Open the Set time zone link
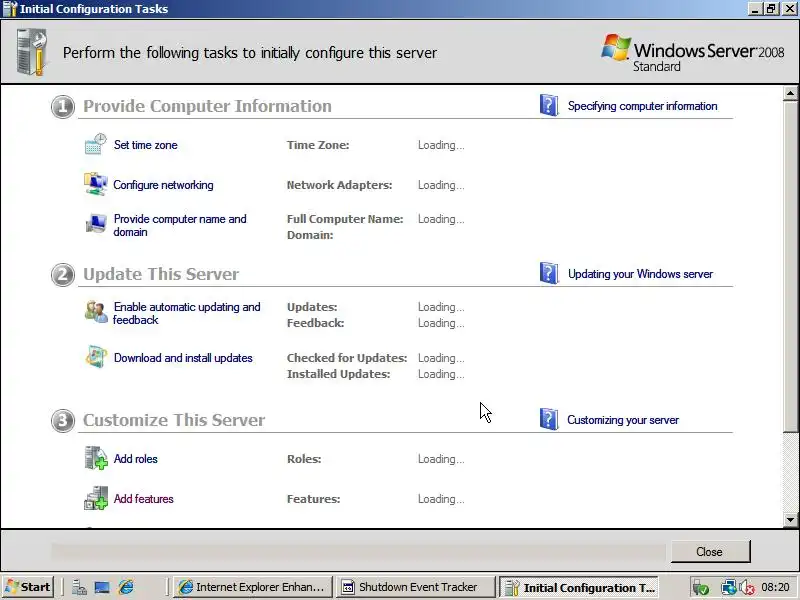The width and height of the screenshot is (800, 600). pyautogui.click(x=145, y=145)
